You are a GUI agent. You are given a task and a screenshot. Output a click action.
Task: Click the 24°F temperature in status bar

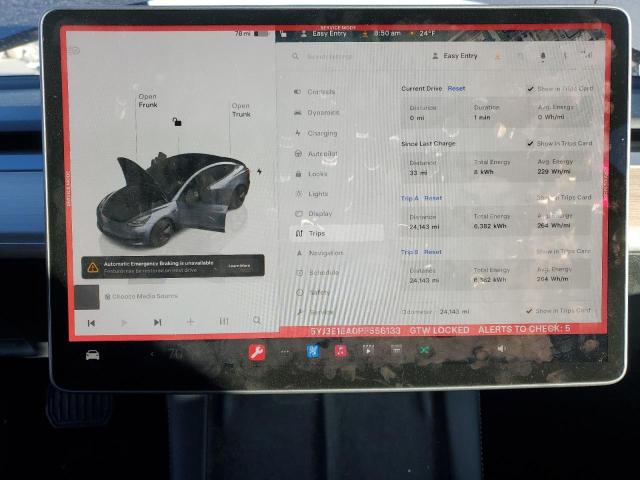tap(427, 33)
